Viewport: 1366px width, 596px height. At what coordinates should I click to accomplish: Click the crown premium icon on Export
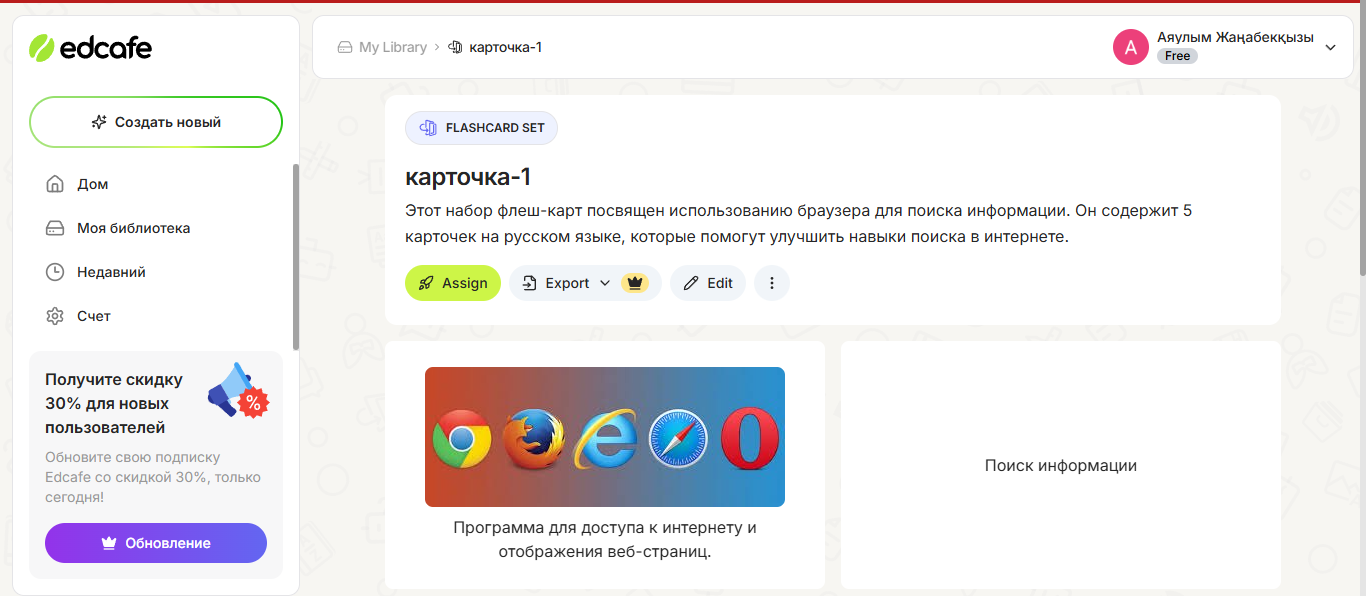(635, 283)
